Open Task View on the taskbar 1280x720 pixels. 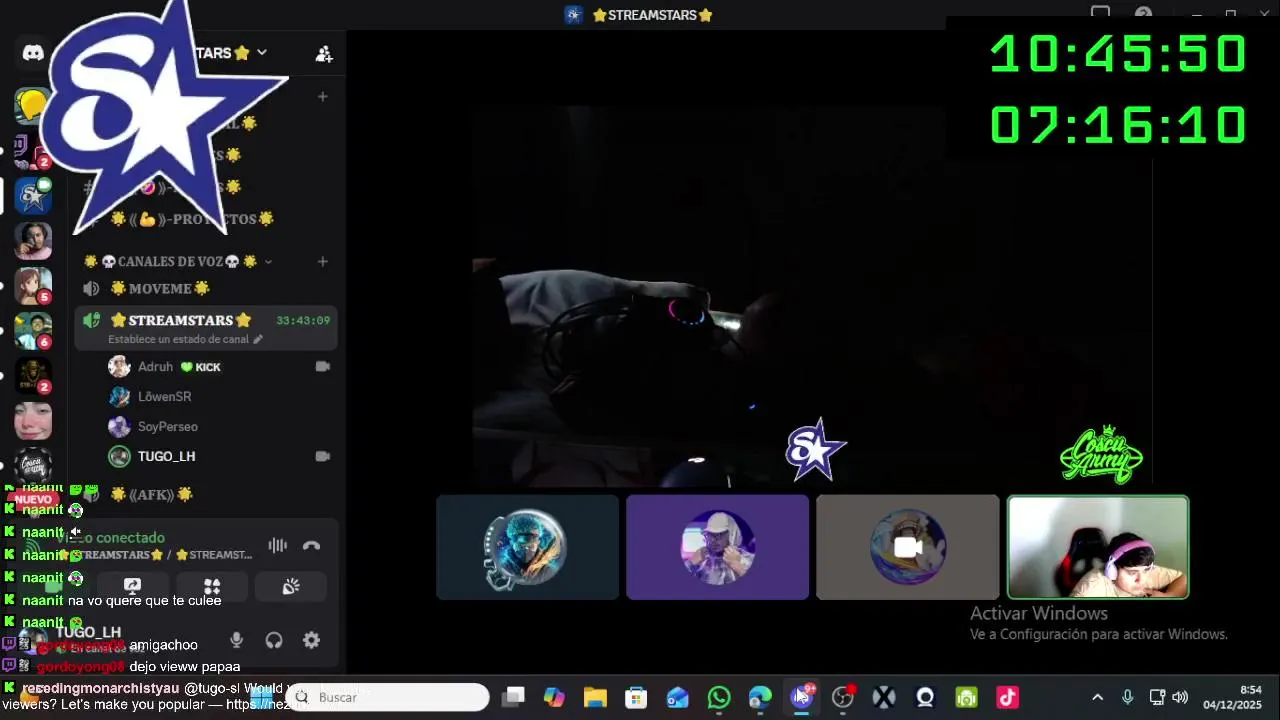click(x=513, y=697)
